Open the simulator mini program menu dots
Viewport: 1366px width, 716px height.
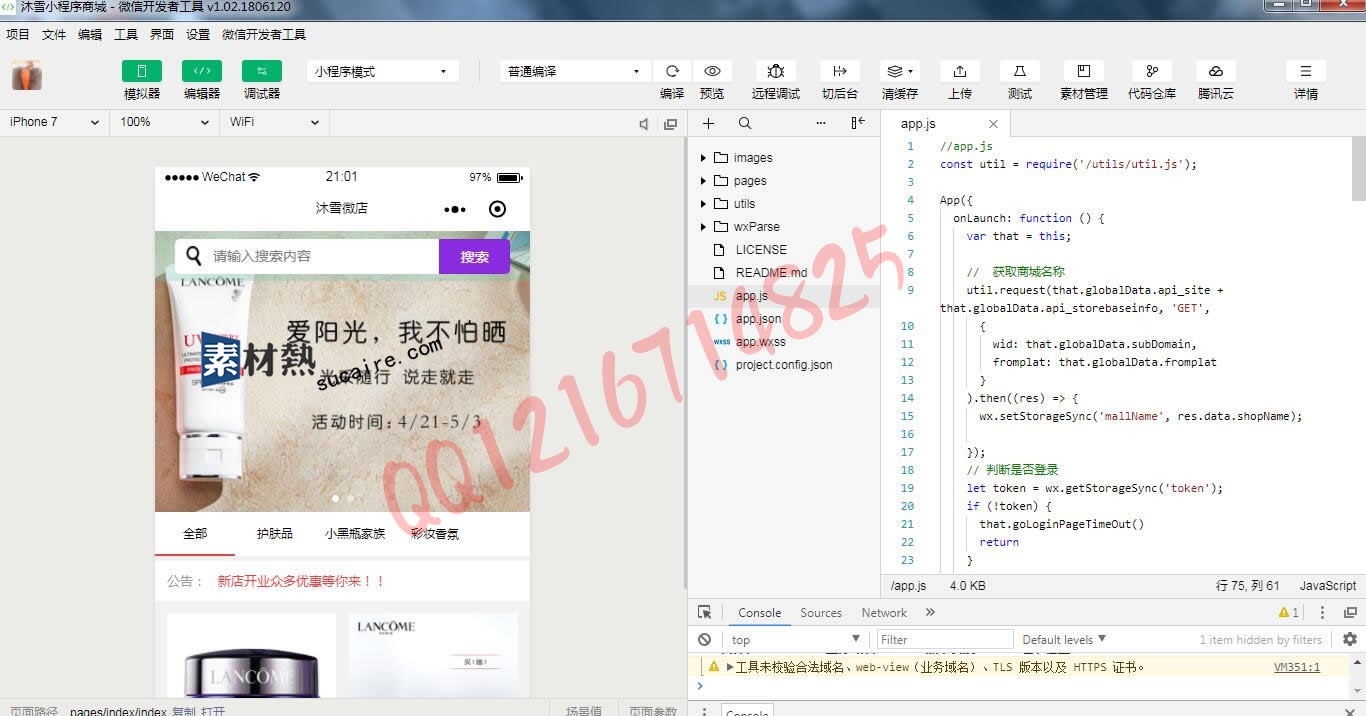tap(455, 209)
